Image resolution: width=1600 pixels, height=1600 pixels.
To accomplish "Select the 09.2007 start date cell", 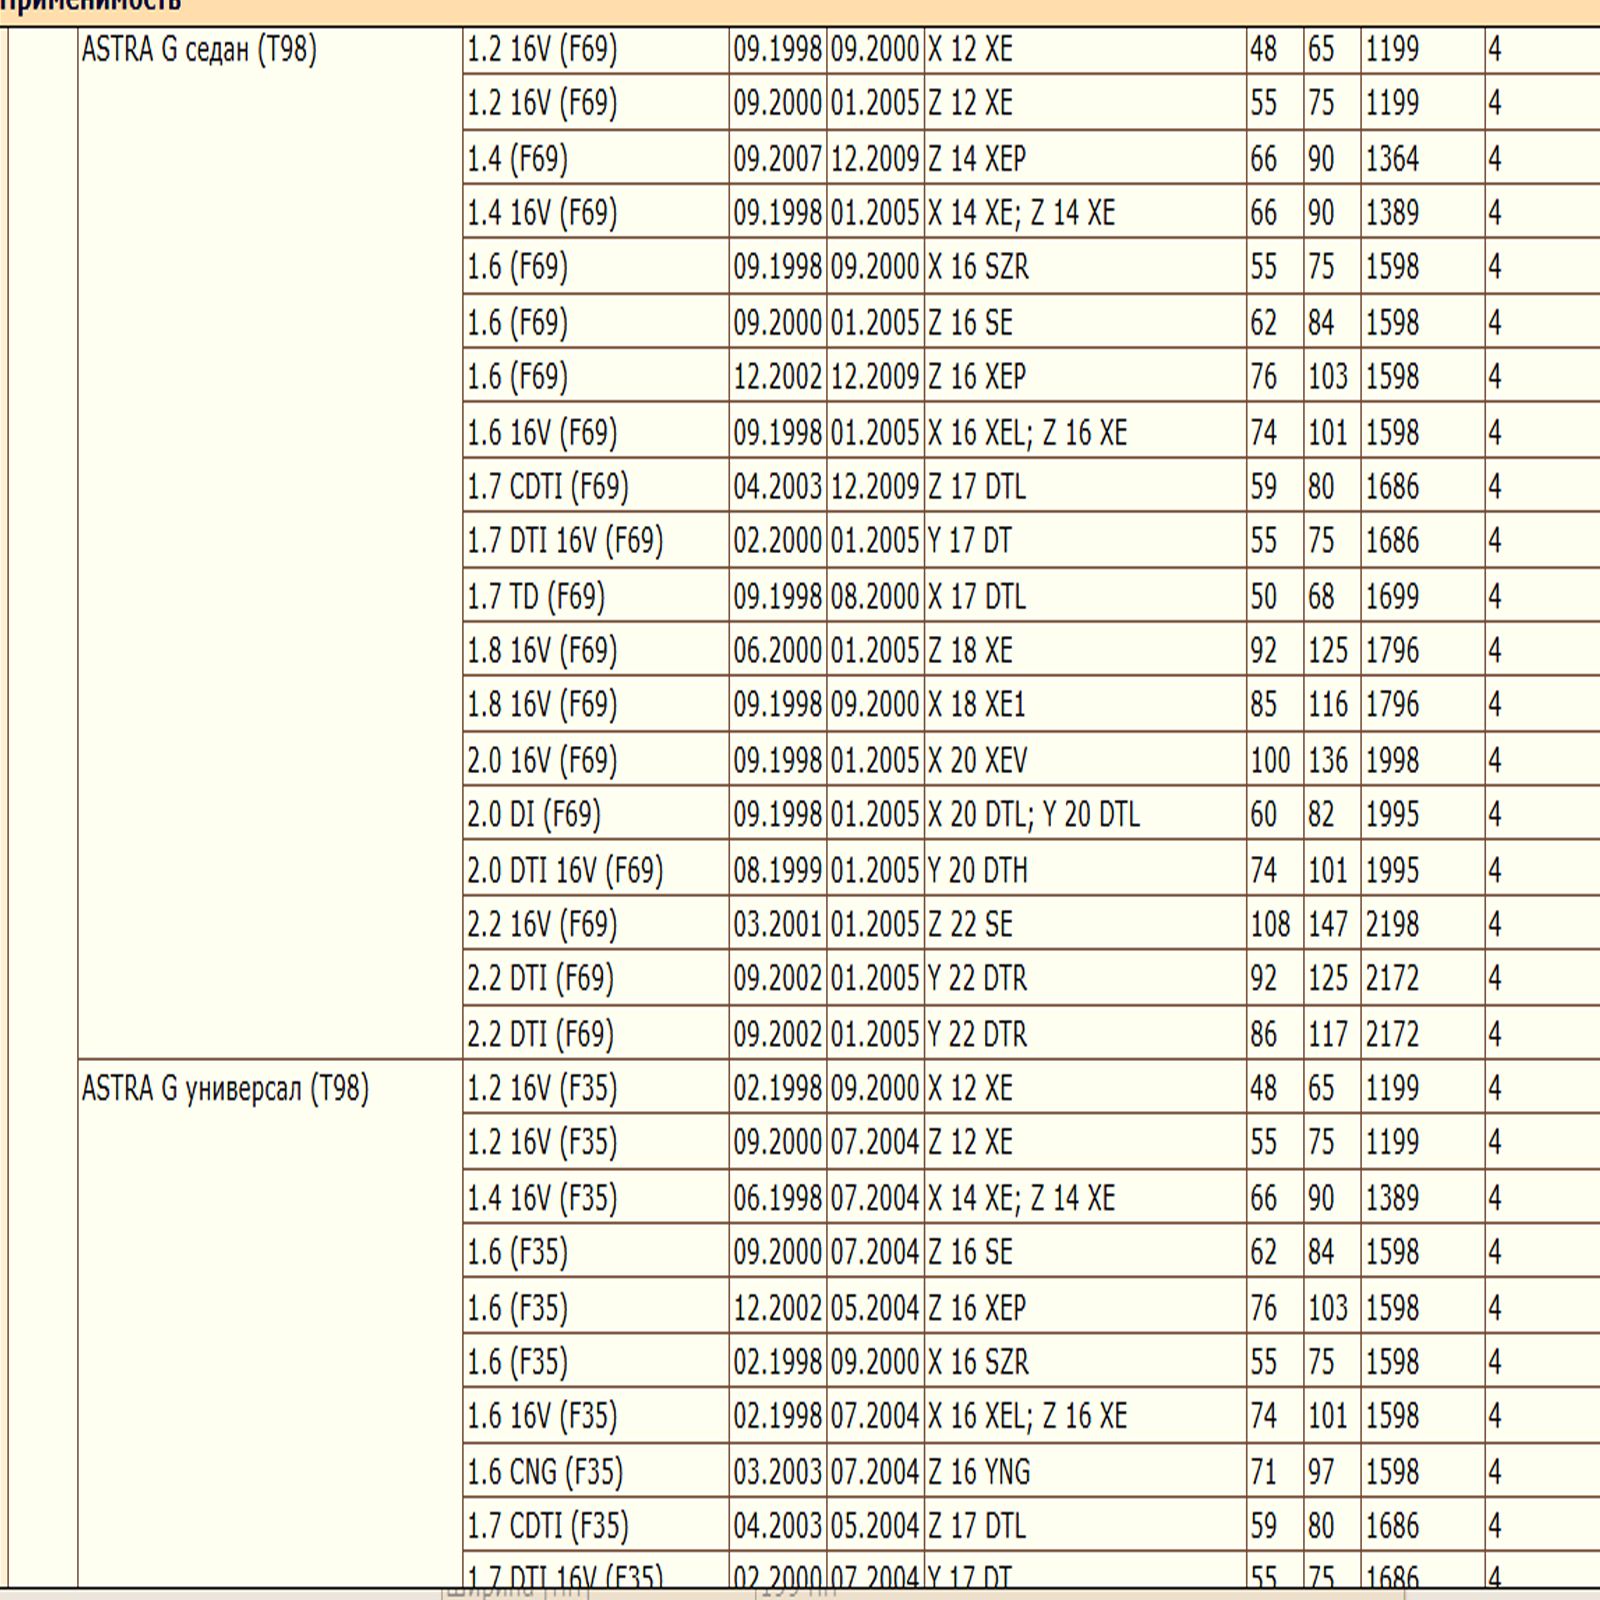I will (x=777, y=159).
